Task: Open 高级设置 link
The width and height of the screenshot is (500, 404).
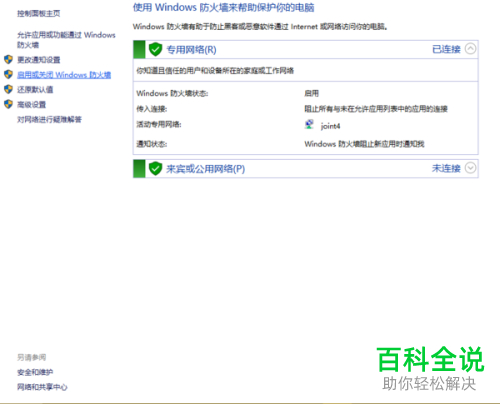Action: pos(32,105)
